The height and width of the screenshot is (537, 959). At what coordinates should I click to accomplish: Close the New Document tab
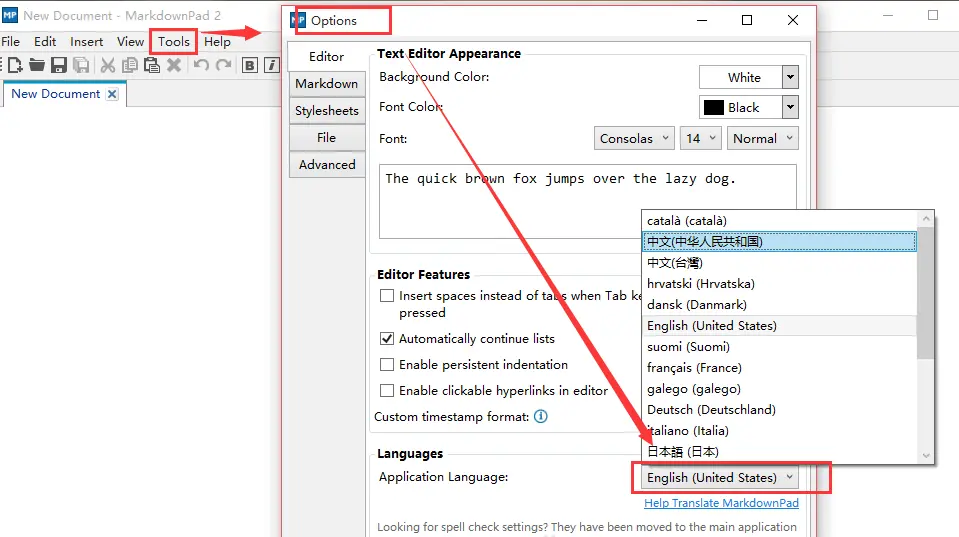click(112, 94)
